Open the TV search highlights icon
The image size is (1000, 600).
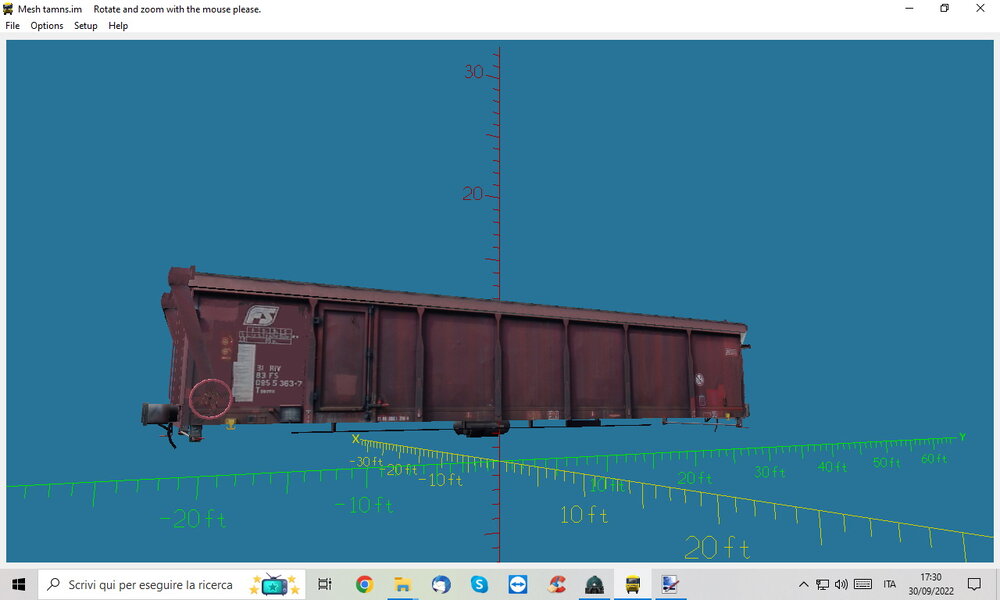pyautogui.click(x=275, y=584)
